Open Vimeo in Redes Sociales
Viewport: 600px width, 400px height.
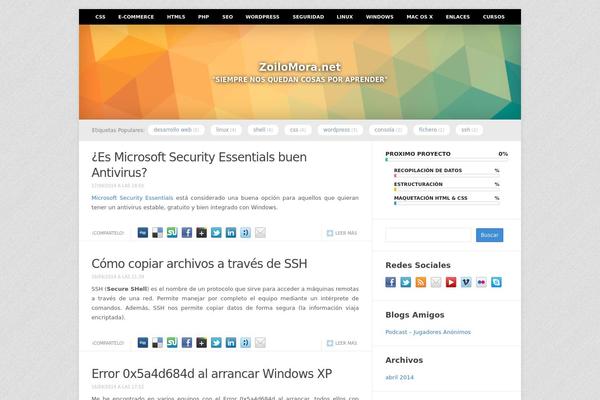pos(466,282)
